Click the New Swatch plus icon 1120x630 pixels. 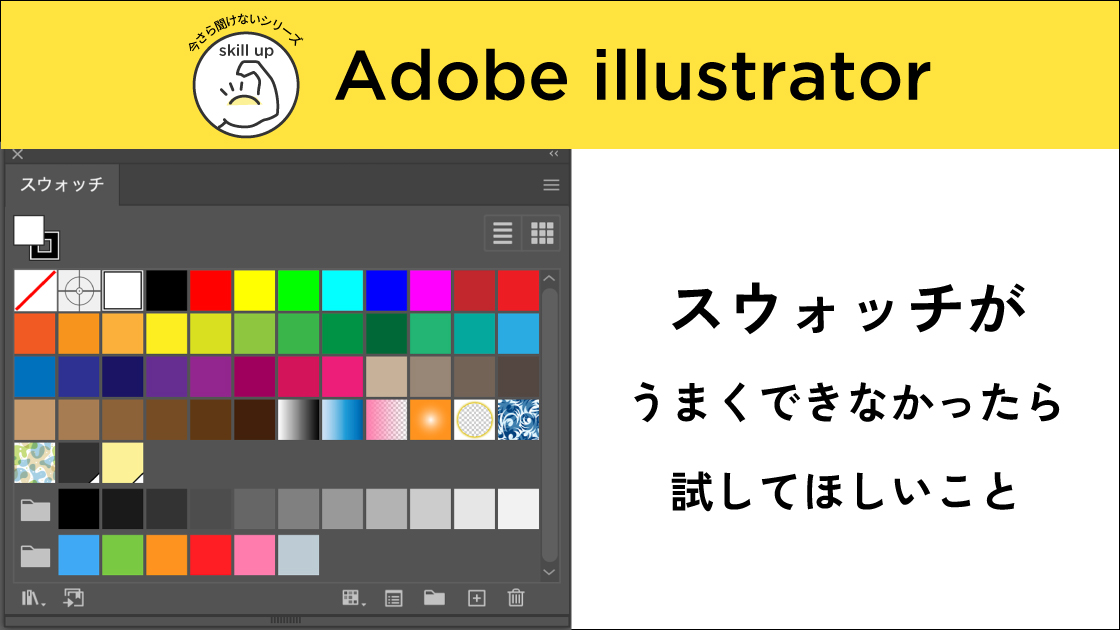[476, 599]
